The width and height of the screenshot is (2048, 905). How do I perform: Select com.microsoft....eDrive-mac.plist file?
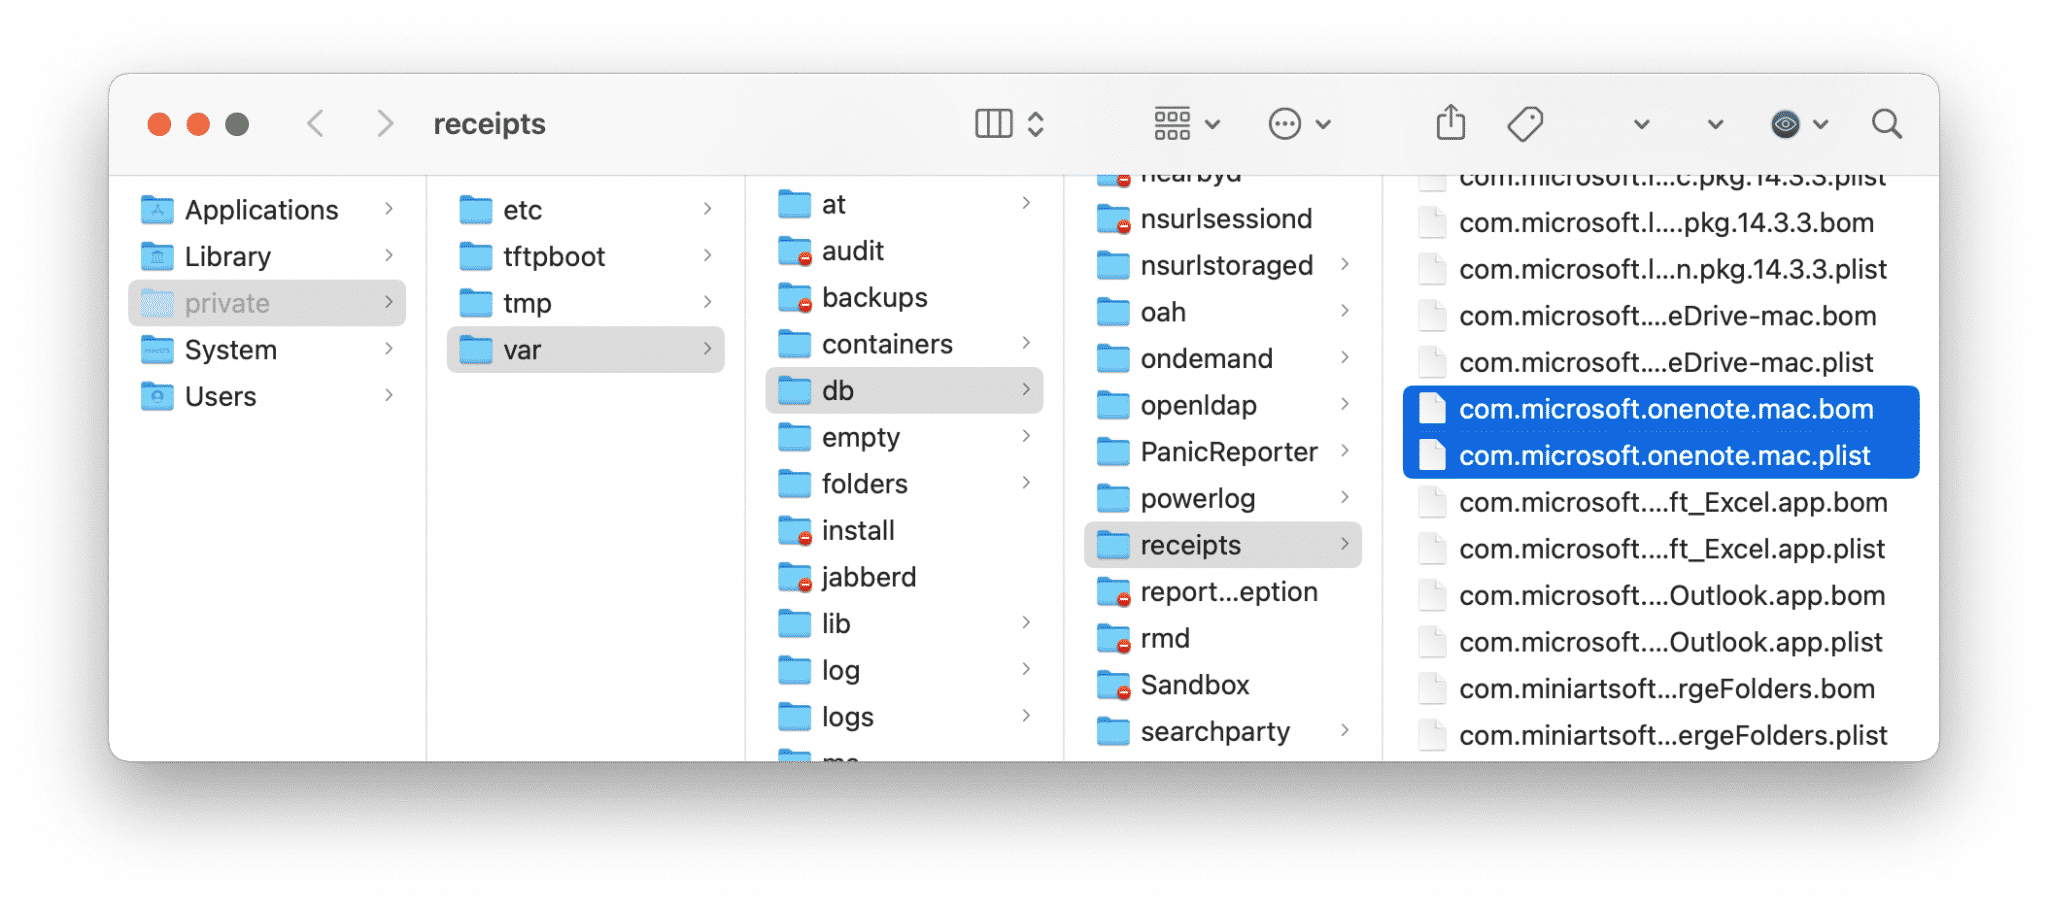click(1661, 363)
